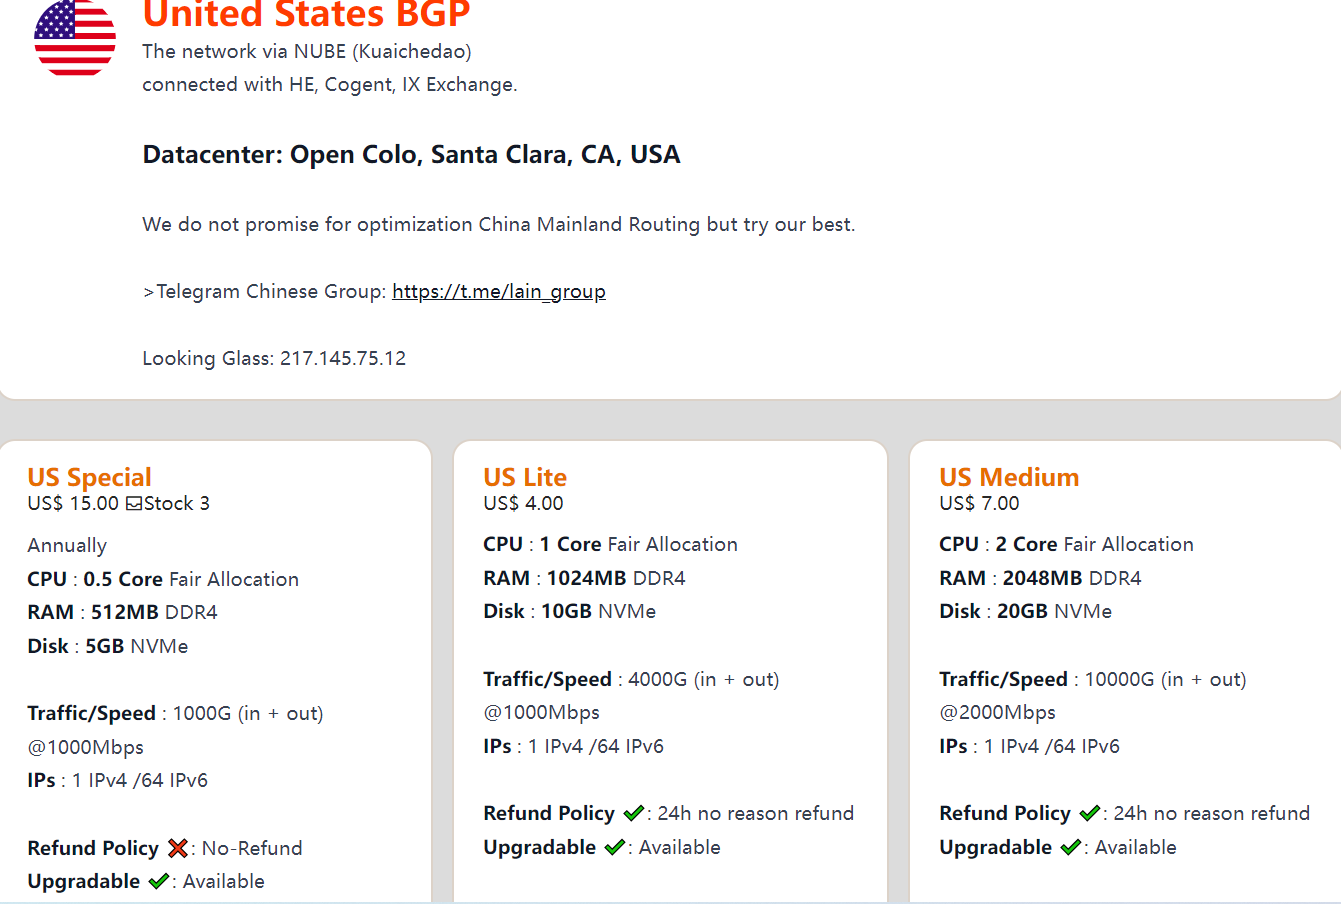Click US Lite Upgradable green checkmark
Viewport: 1341px width, 904px height.
[614, 847]
